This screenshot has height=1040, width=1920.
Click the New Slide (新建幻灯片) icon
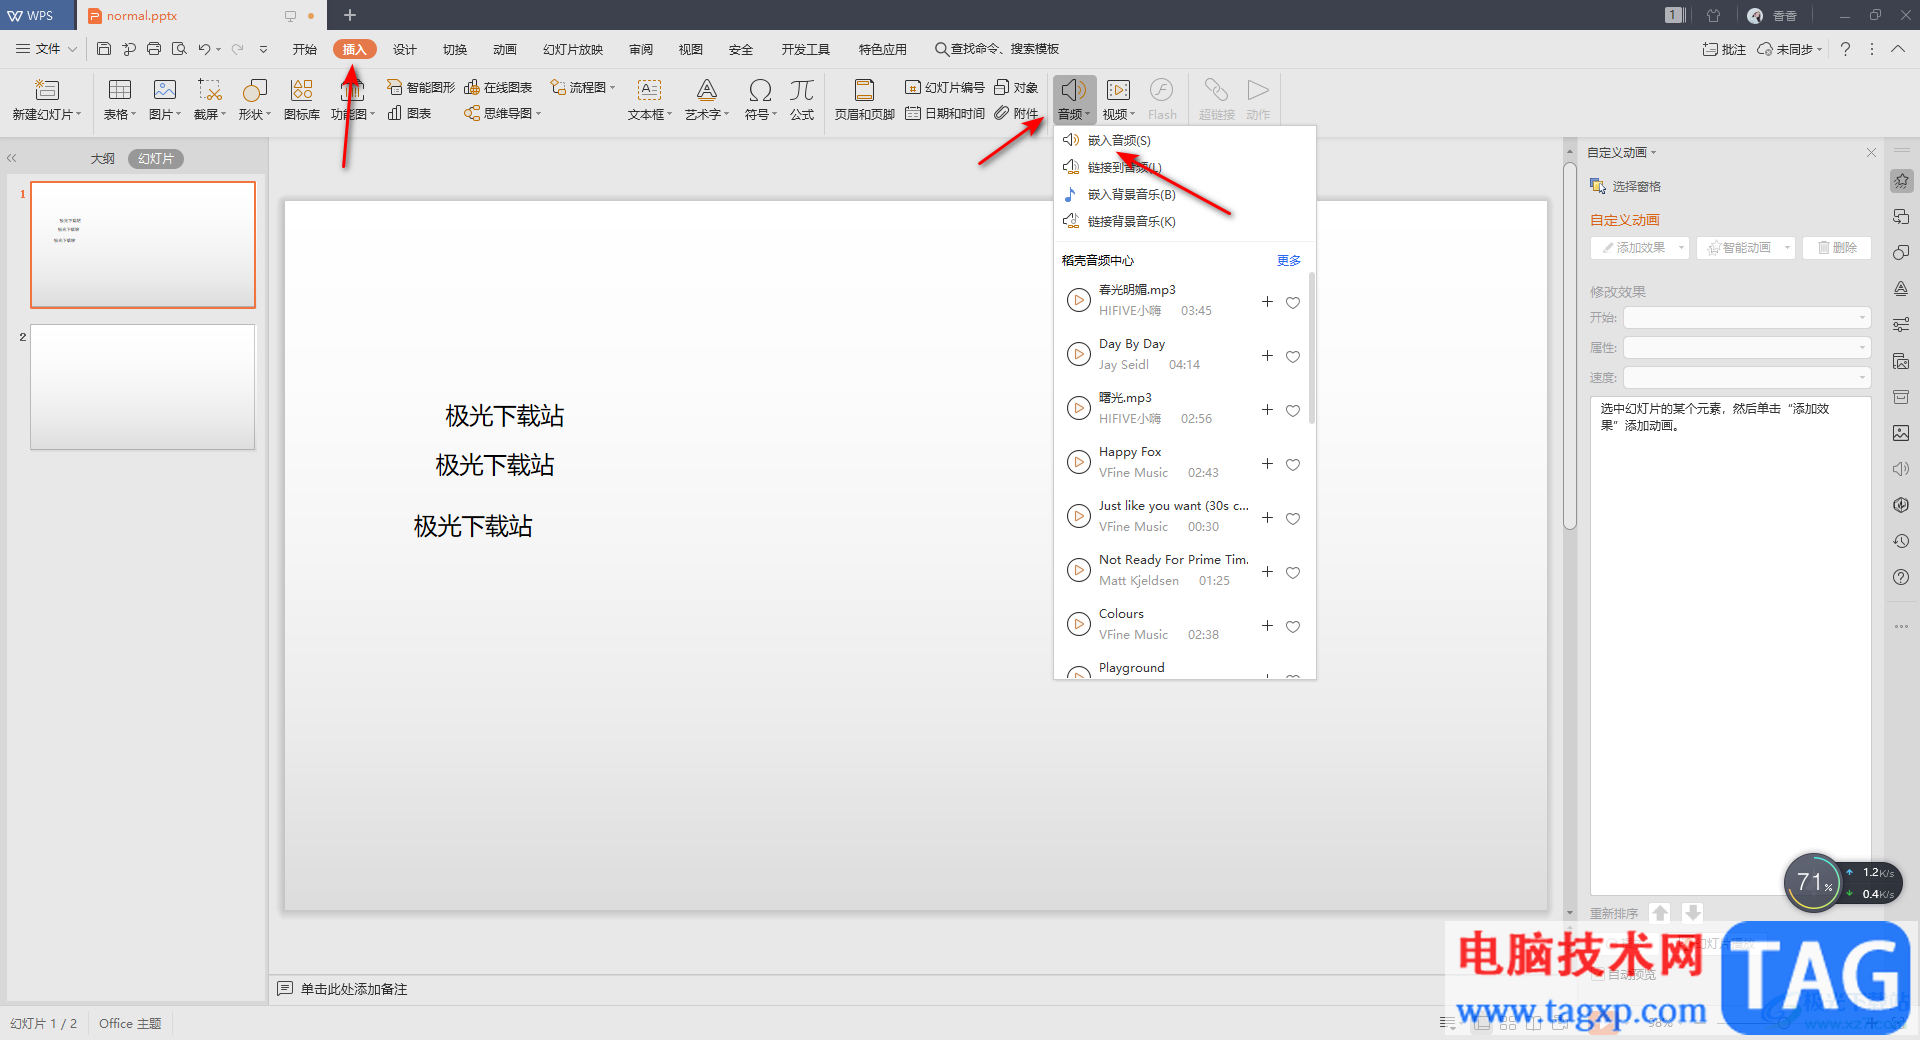pos(46,90)
